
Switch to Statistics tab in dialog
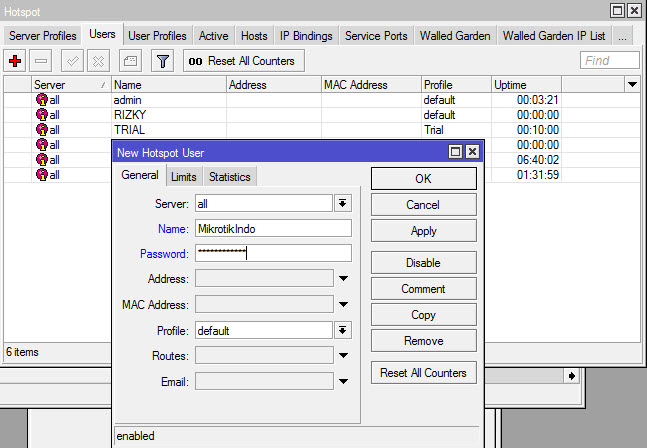pyautogui.click(x=229, y=177)
